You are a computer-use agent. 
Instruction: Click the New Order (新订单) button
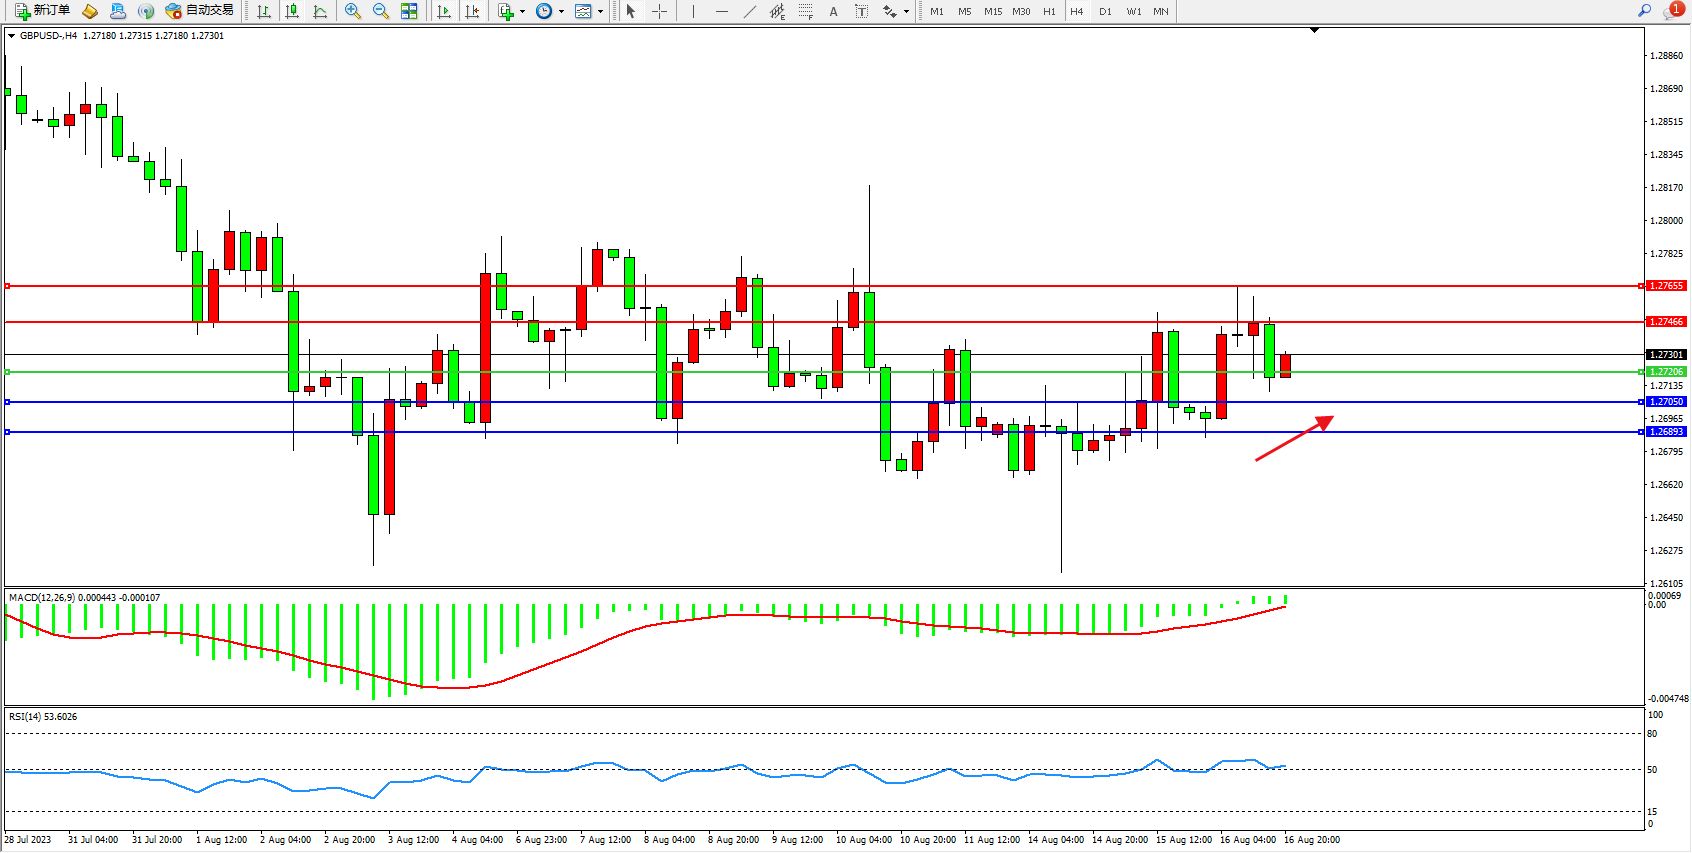click(42, 11)
